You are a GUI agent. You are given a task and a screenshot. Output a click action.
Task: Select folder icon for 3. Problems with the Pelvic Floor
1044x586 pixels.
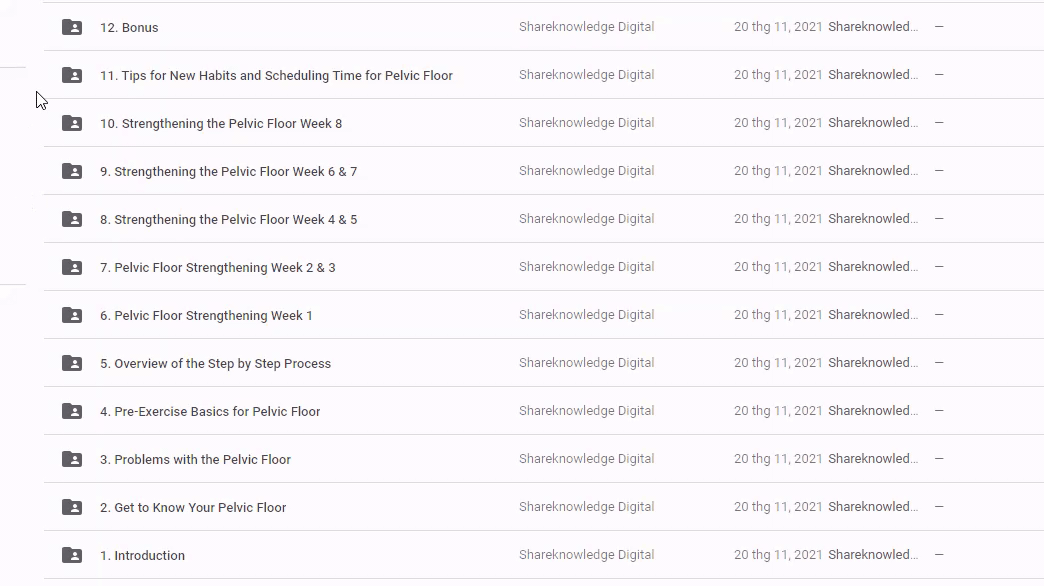pos(72,459)
